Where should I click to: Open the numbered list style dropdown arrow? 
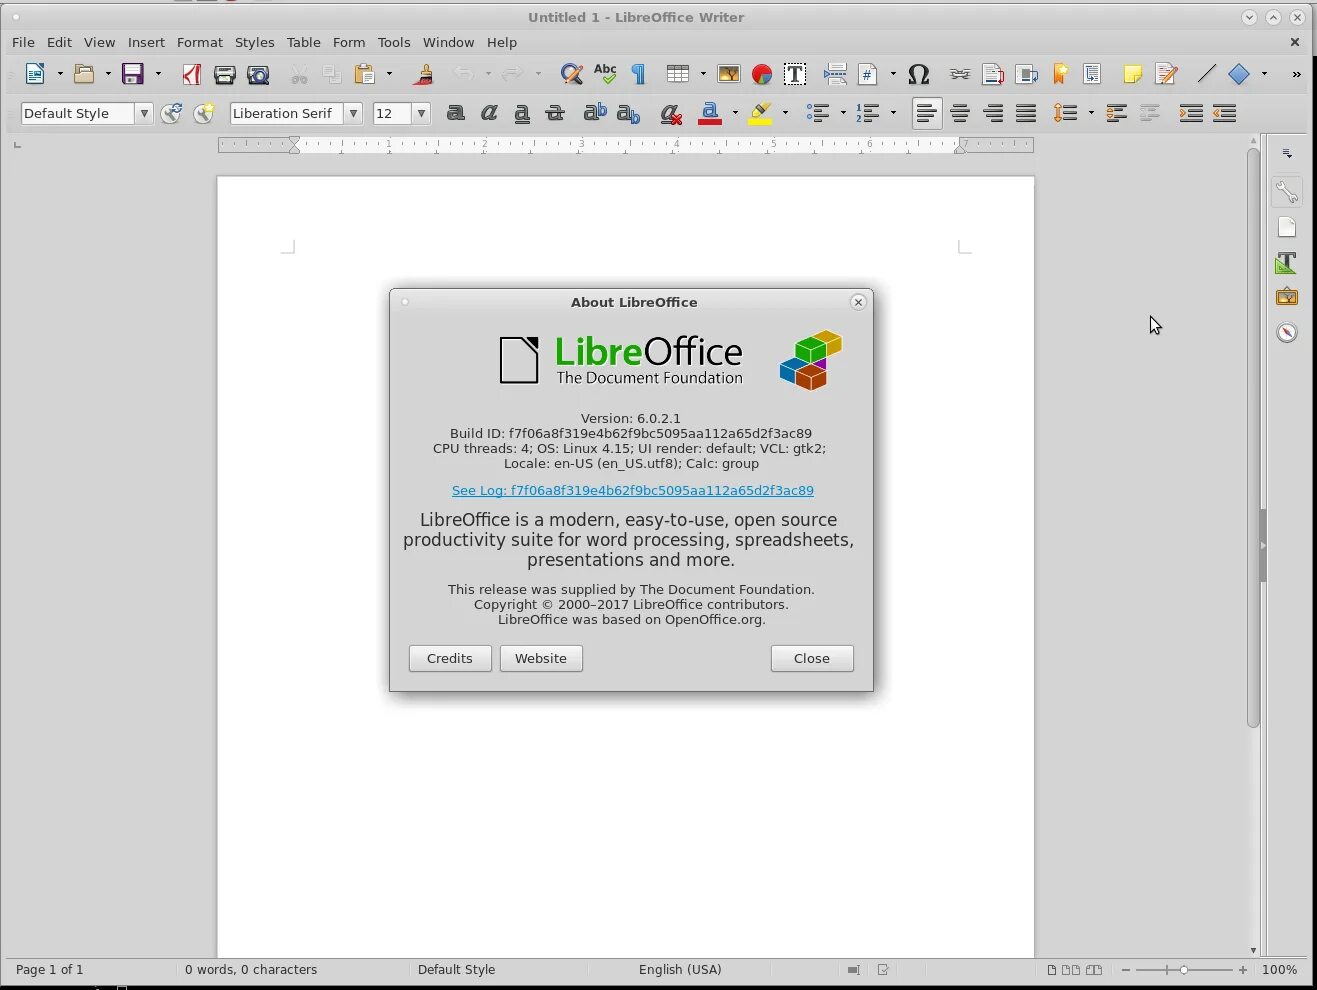point(893,114)
